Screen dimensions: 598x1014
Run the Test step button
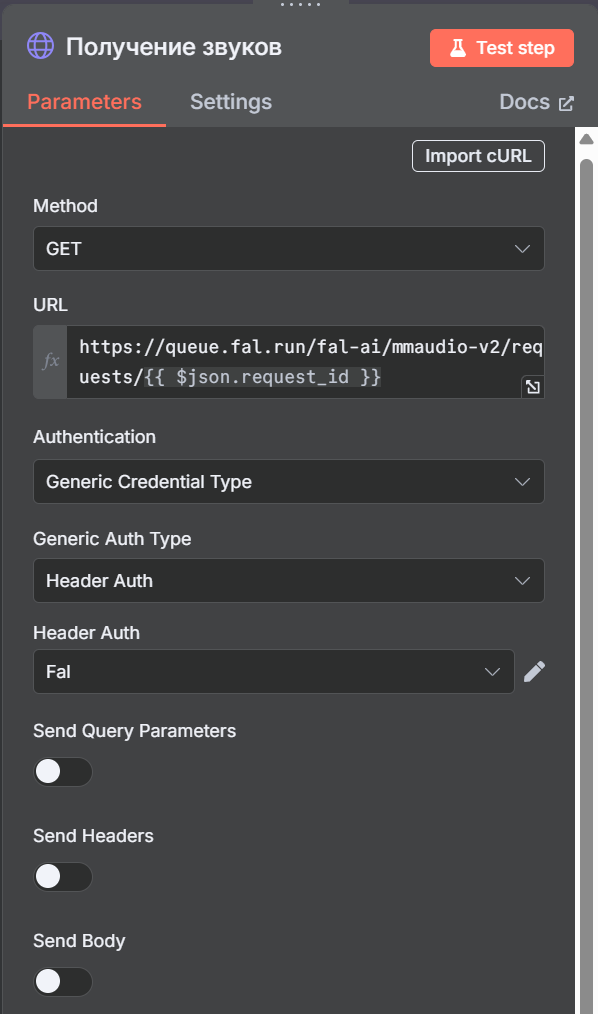[502, 48]
